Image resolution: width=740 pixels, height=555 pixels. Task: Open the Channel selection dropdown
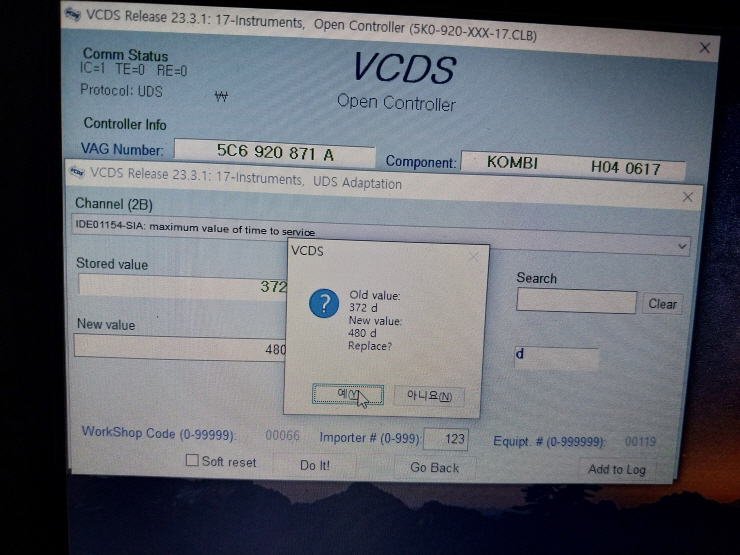(682, 246)
